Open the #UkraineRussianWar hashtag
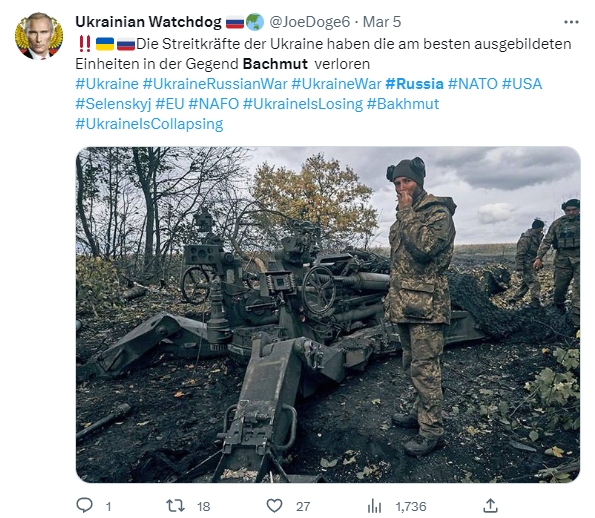Image resolution: width=595 pixels, height=518 pixels. (215, 84)
